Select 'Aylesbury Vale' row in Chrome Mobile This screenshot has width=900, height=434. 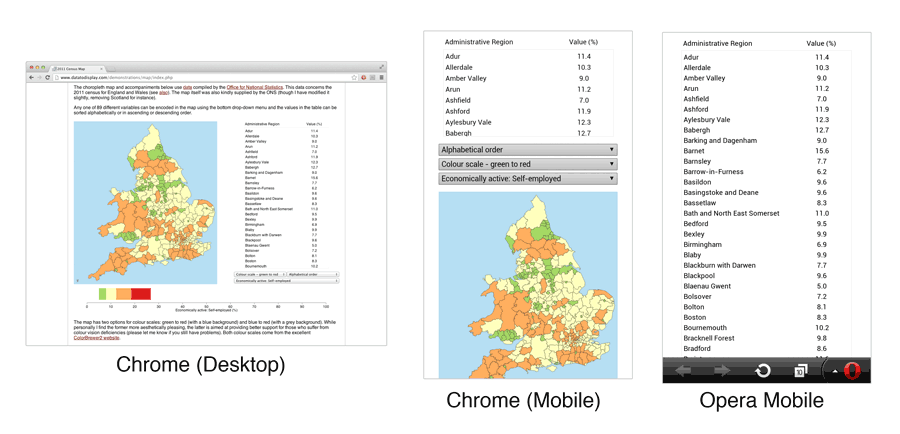click(528, 122)
